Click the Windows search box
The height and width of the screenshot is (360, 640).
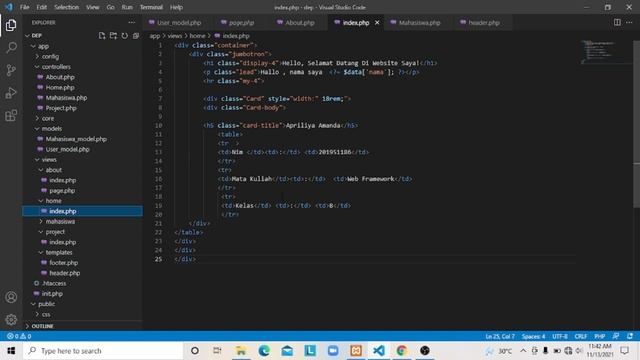[104, 351]
